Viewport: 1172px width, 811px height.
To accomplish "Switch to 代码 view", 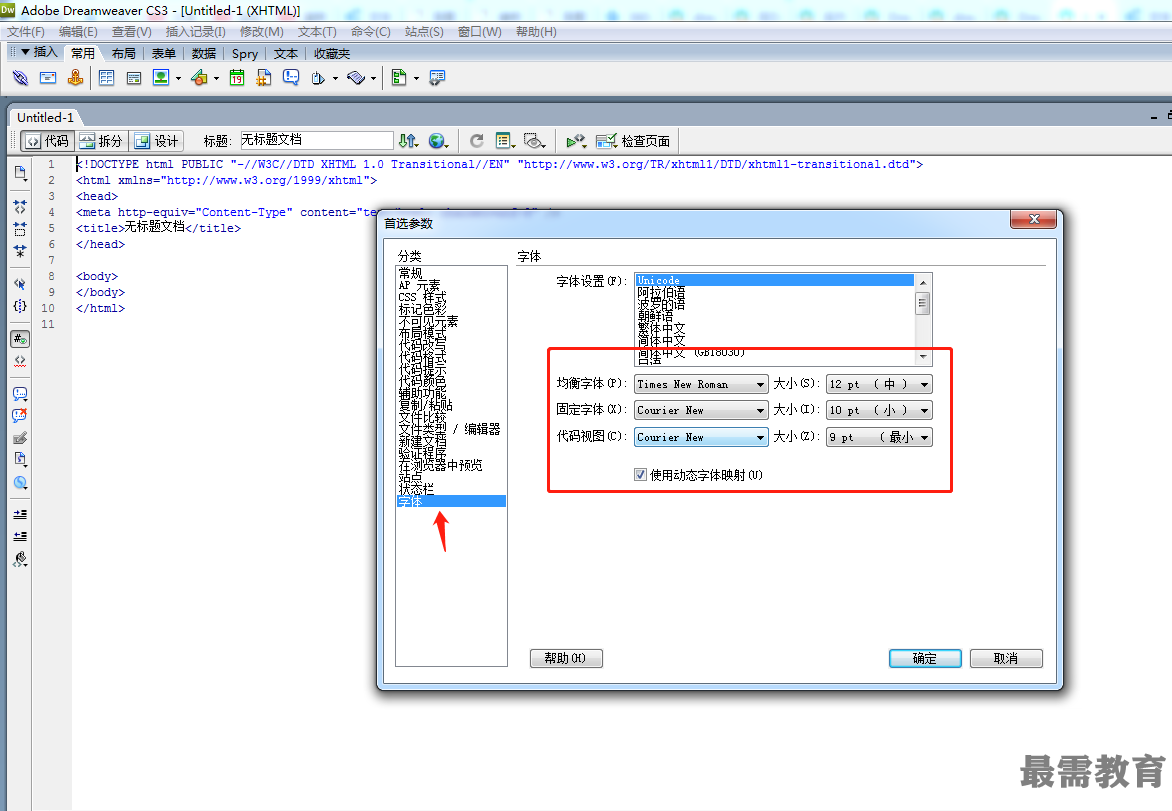I will [x=47, y=141].
